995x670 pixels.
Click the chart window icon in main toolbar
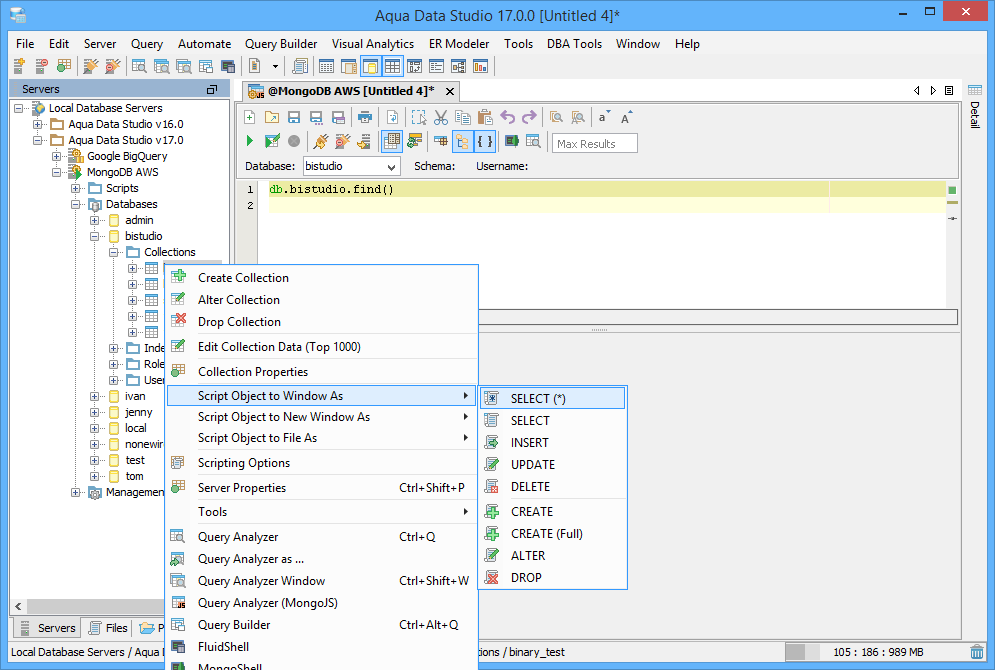click(480, 66)
